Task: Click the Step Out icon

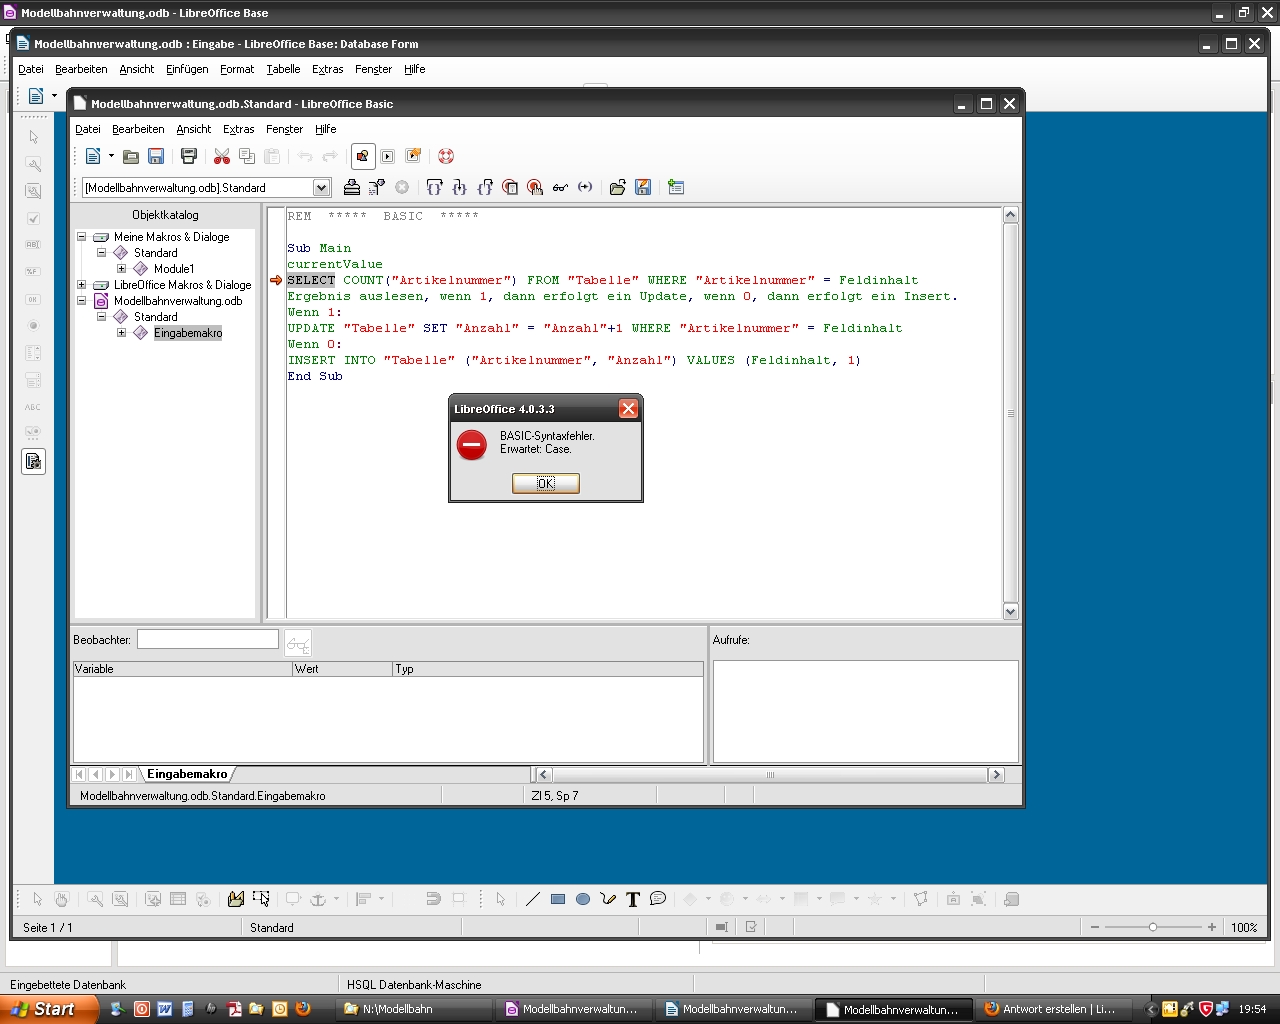Action: [x=485, y=187]
